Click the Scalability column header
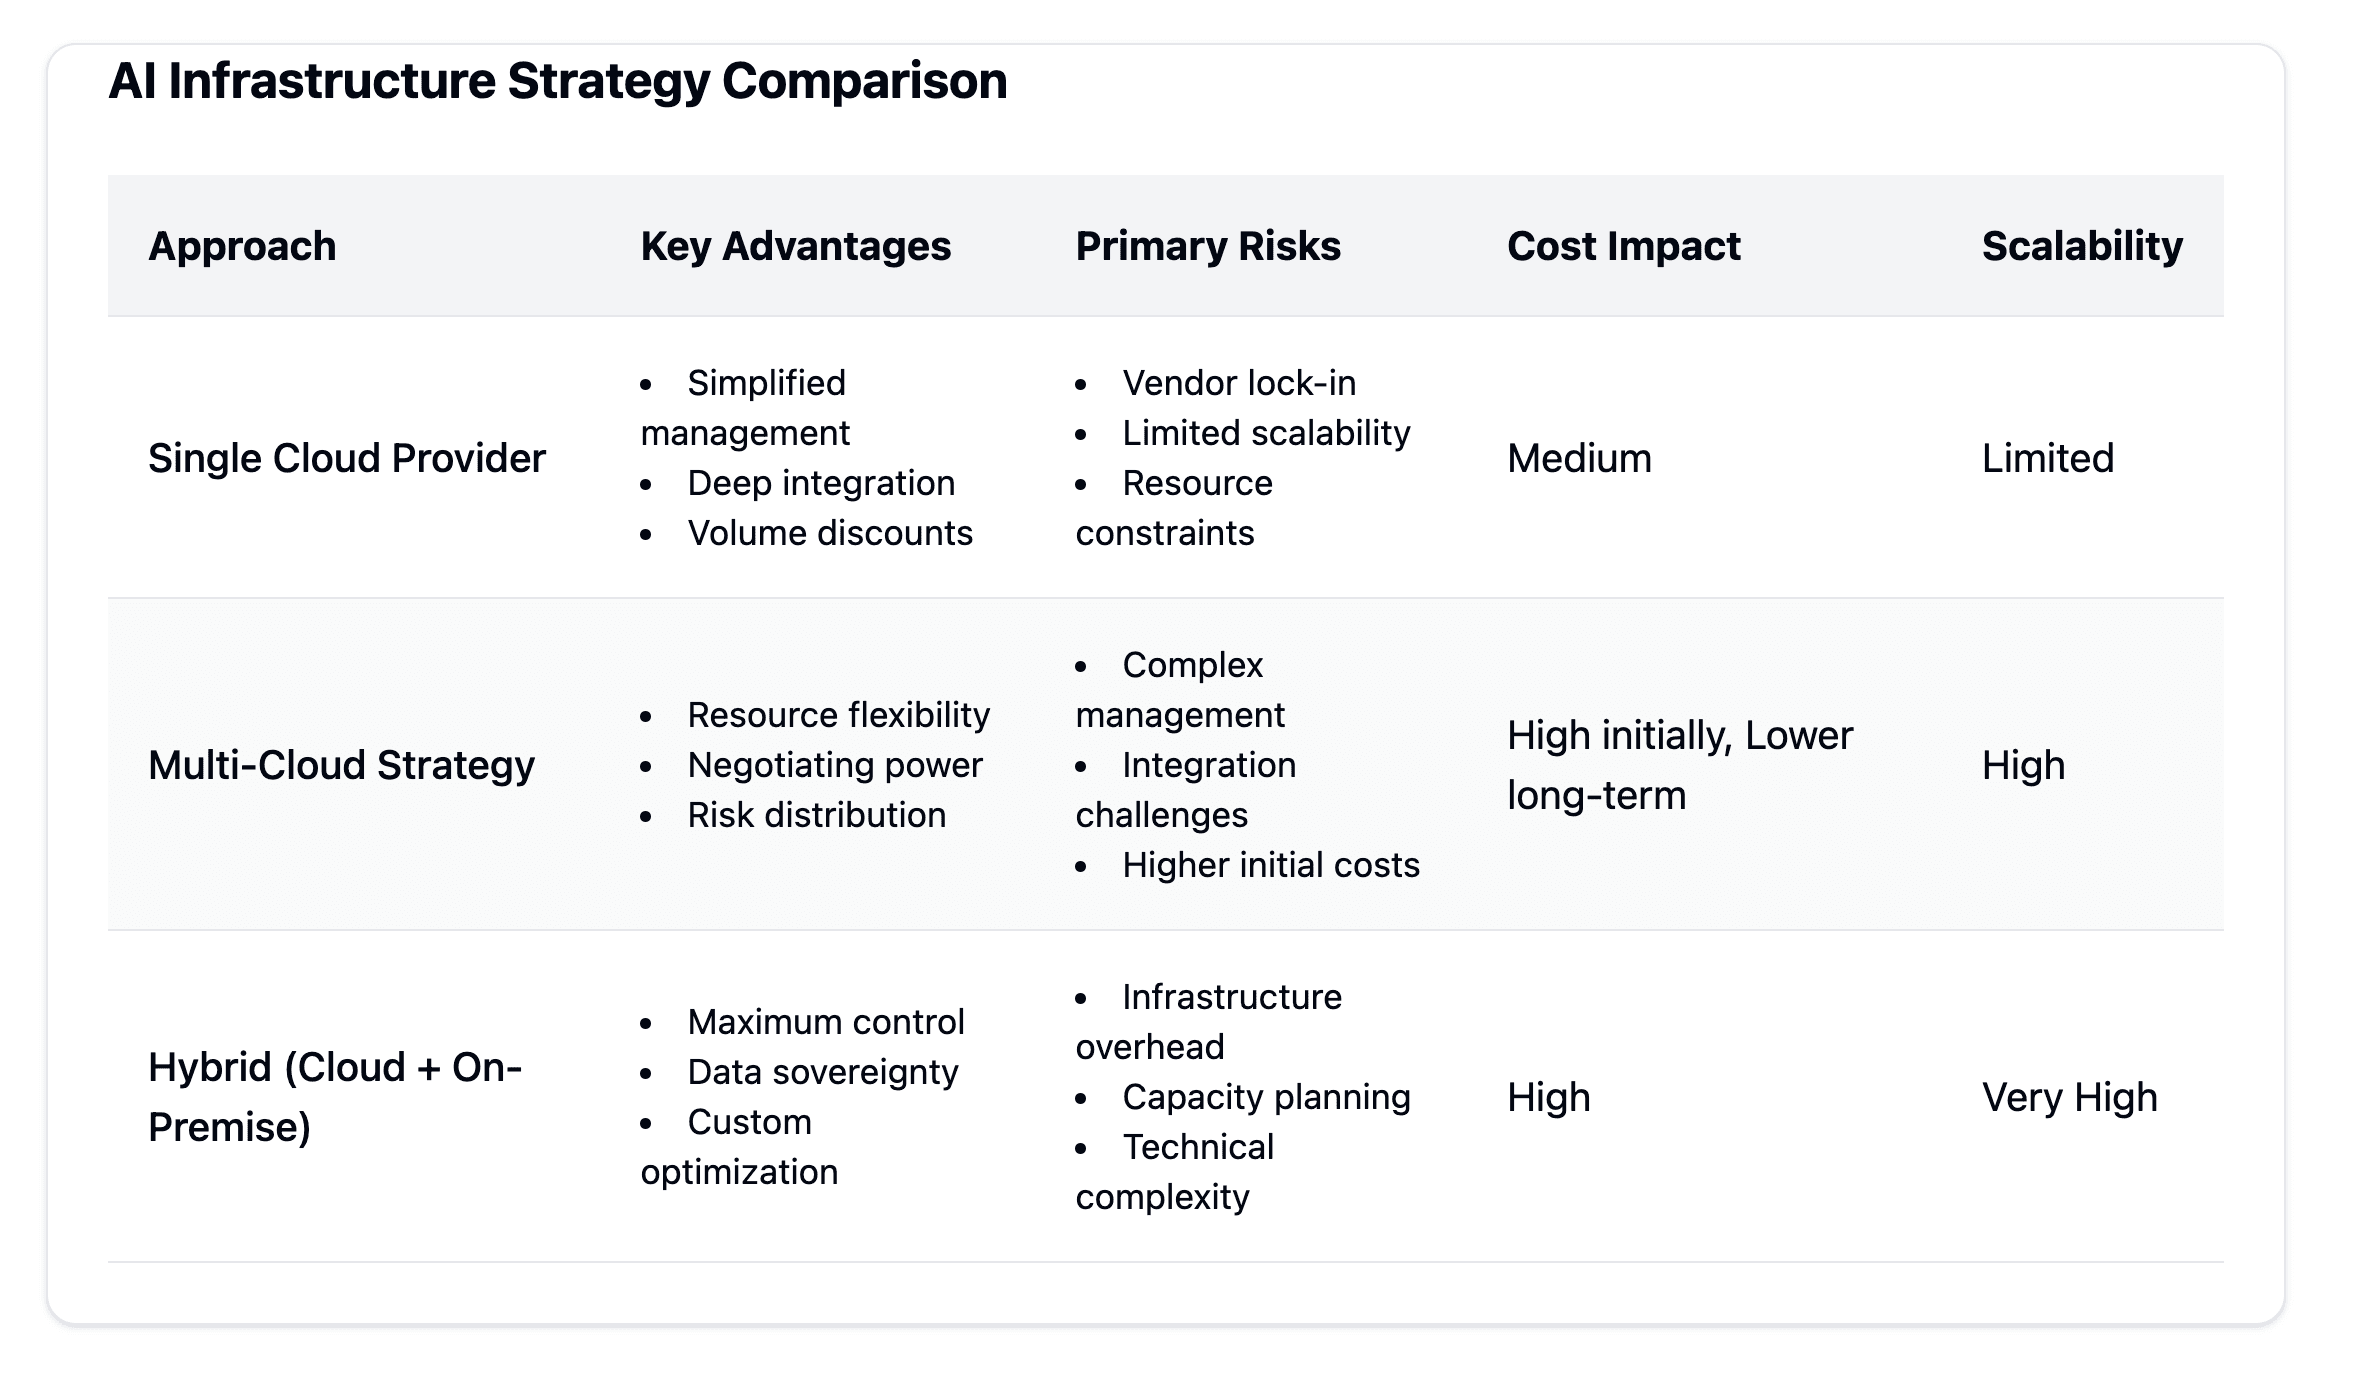2354x1378 pixels. coord(2083,246)
